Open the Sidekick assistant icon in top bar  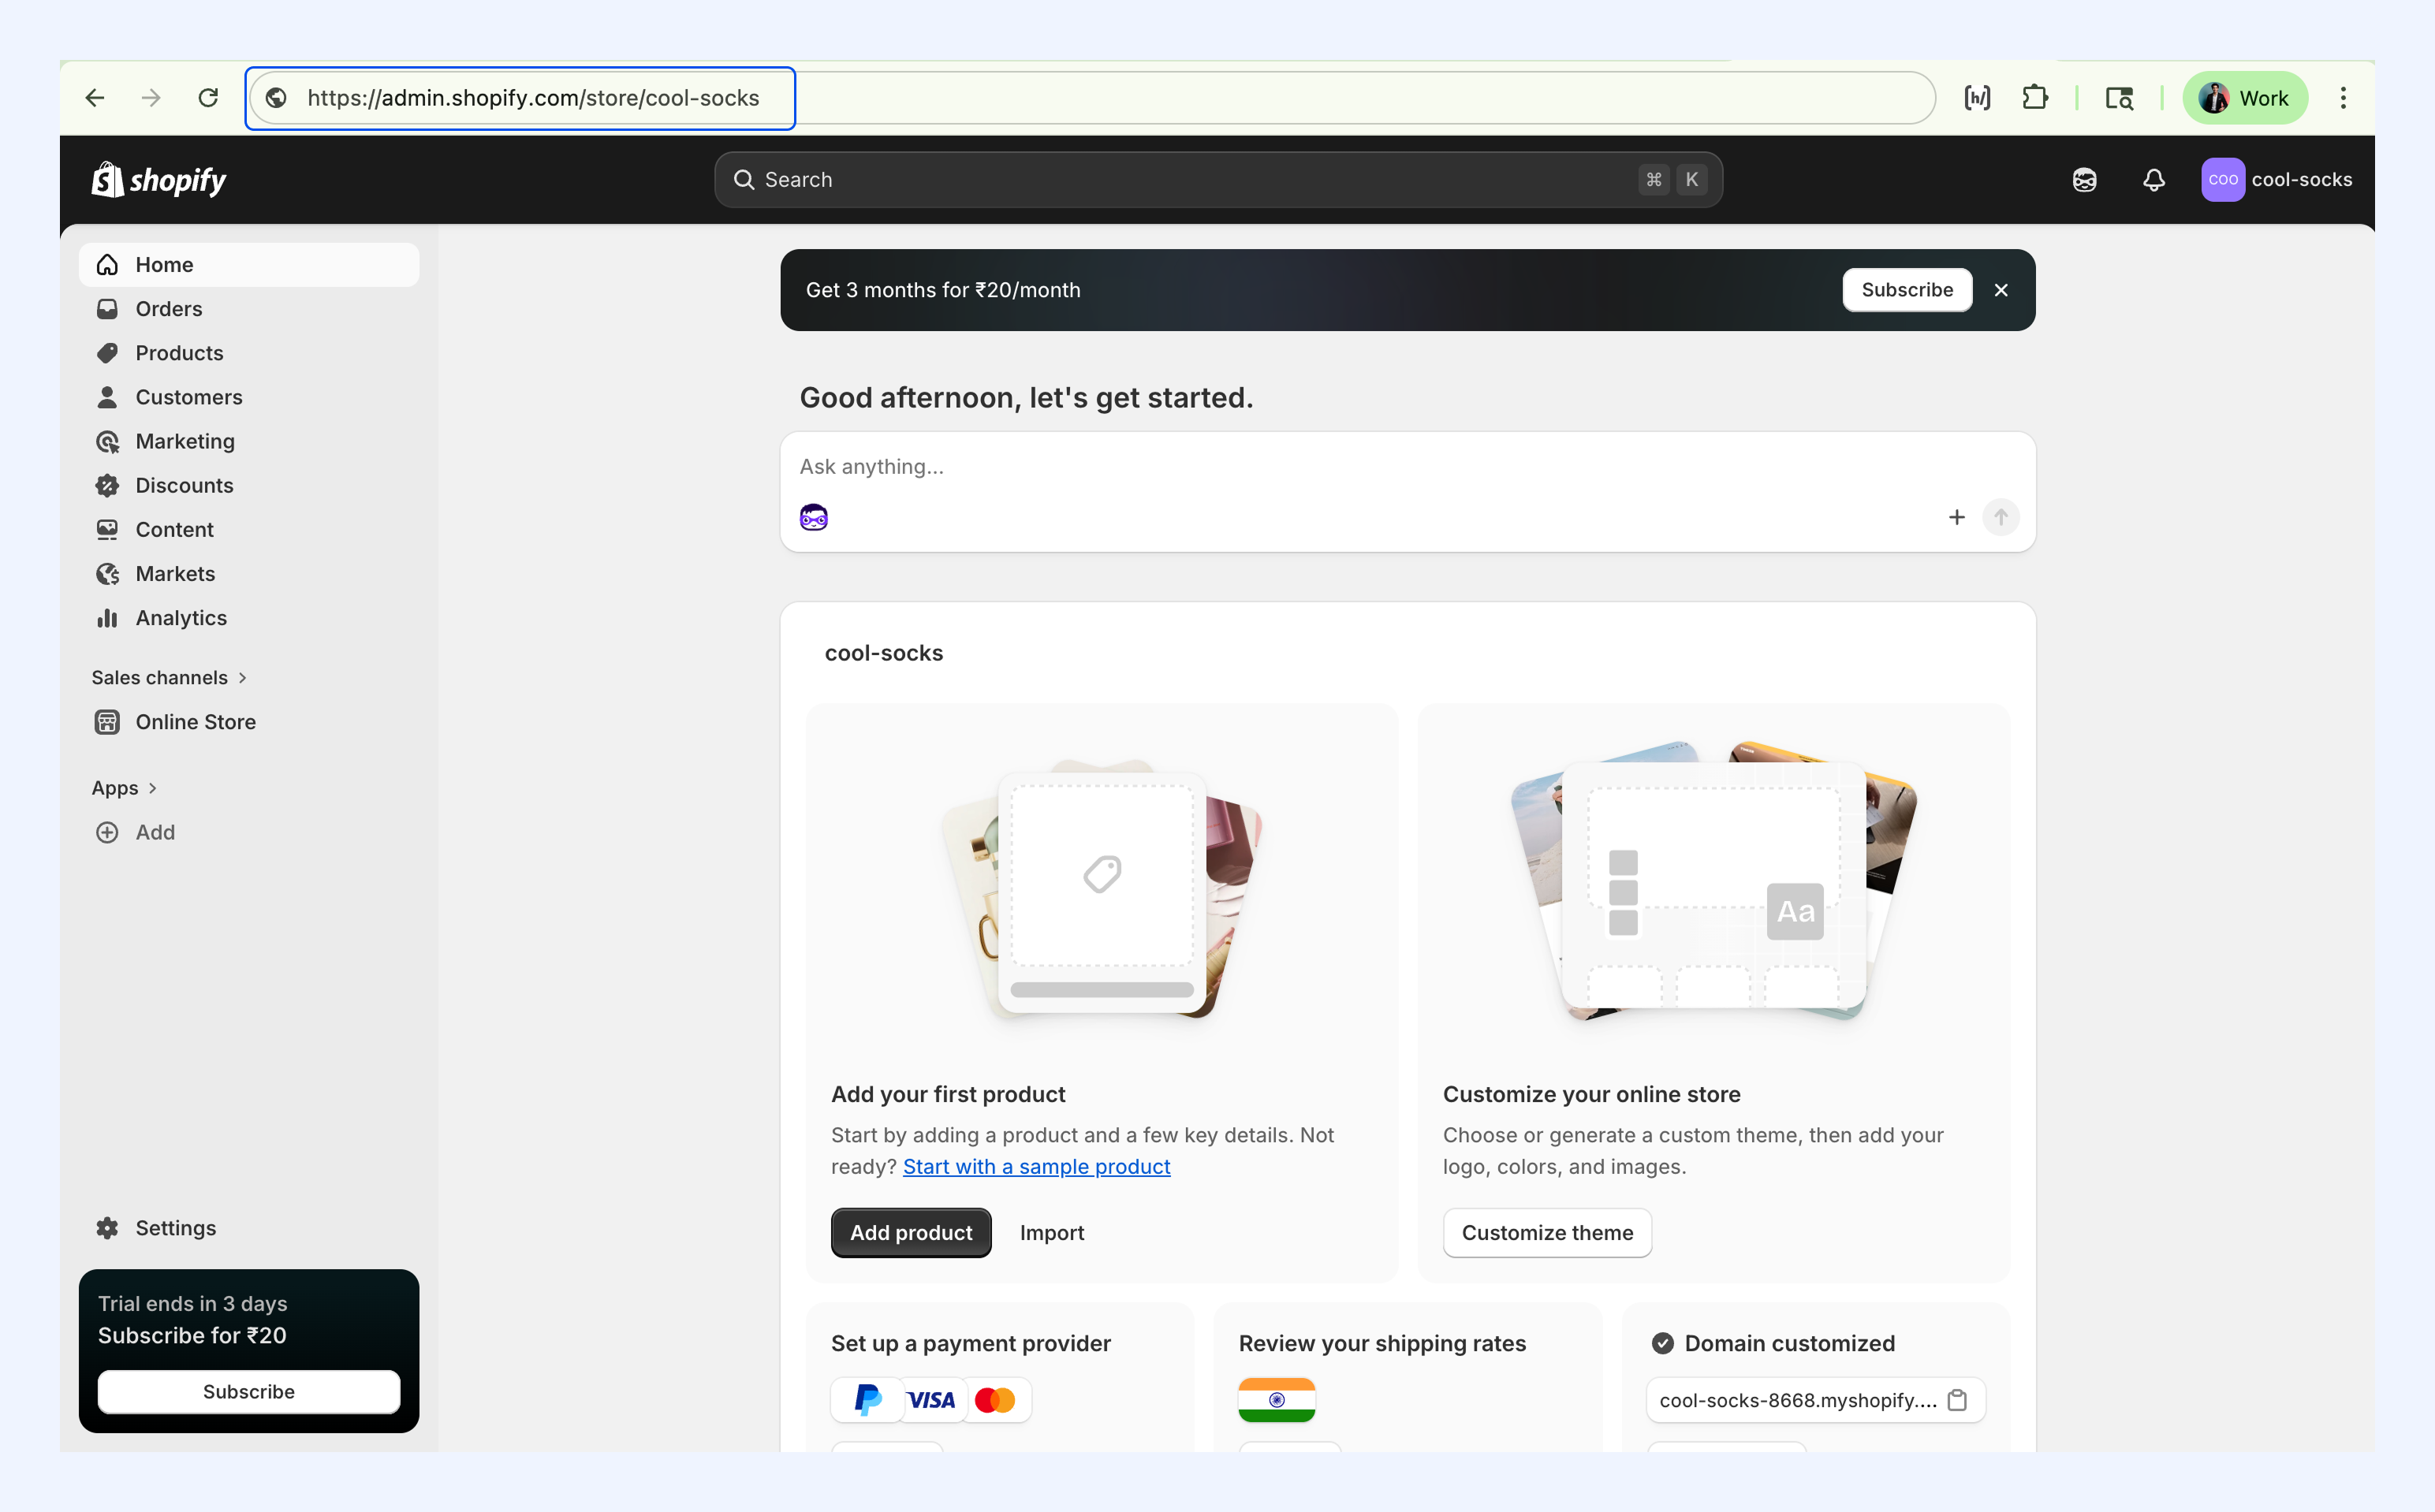click(x=2084, y=180)
